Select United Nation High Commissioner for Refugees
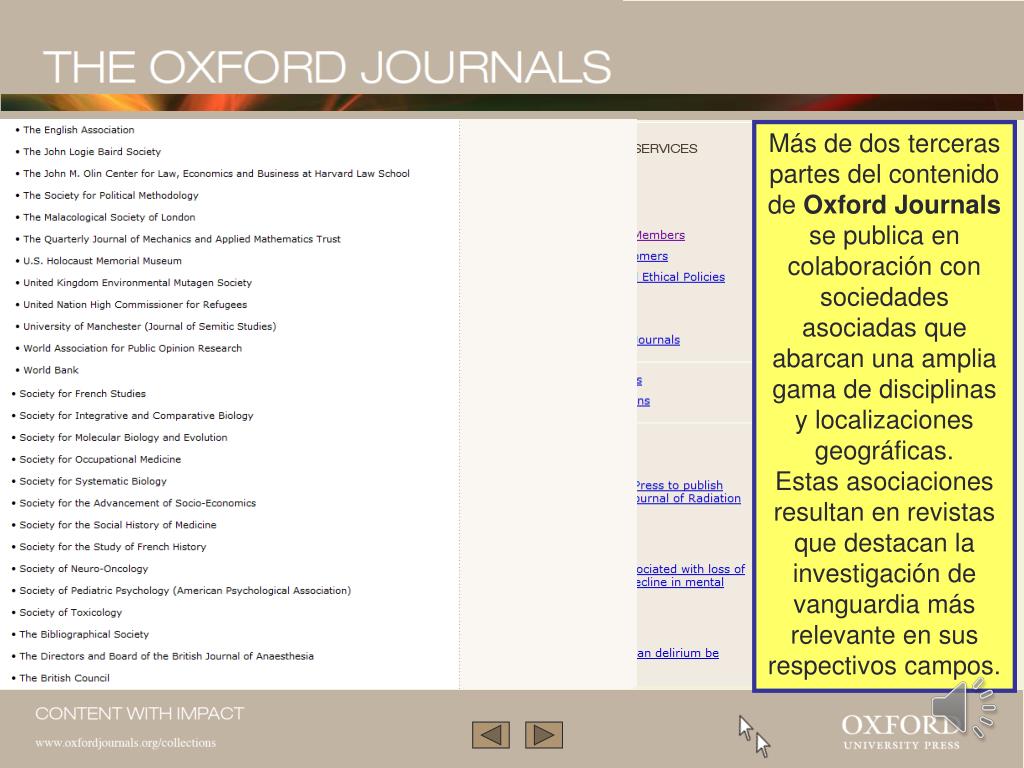Screen dimensions: 1024x768 click(135, 304)
